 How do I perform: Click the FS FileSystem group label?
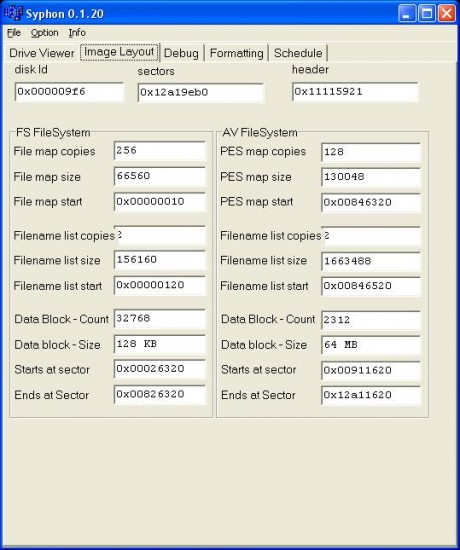click(x=53, y=133)
